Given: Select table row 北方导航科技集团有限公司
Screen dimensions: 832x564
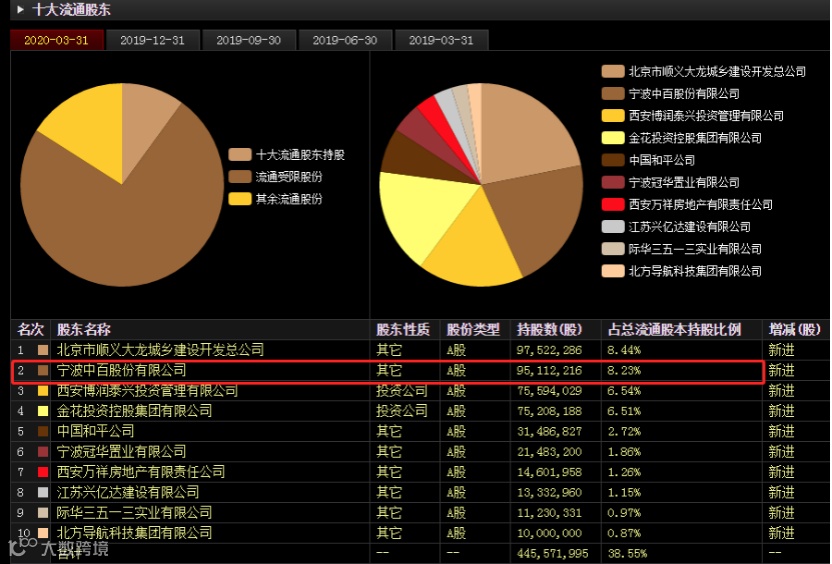Looking at the screenshot, I should click(x=419, y=533).
